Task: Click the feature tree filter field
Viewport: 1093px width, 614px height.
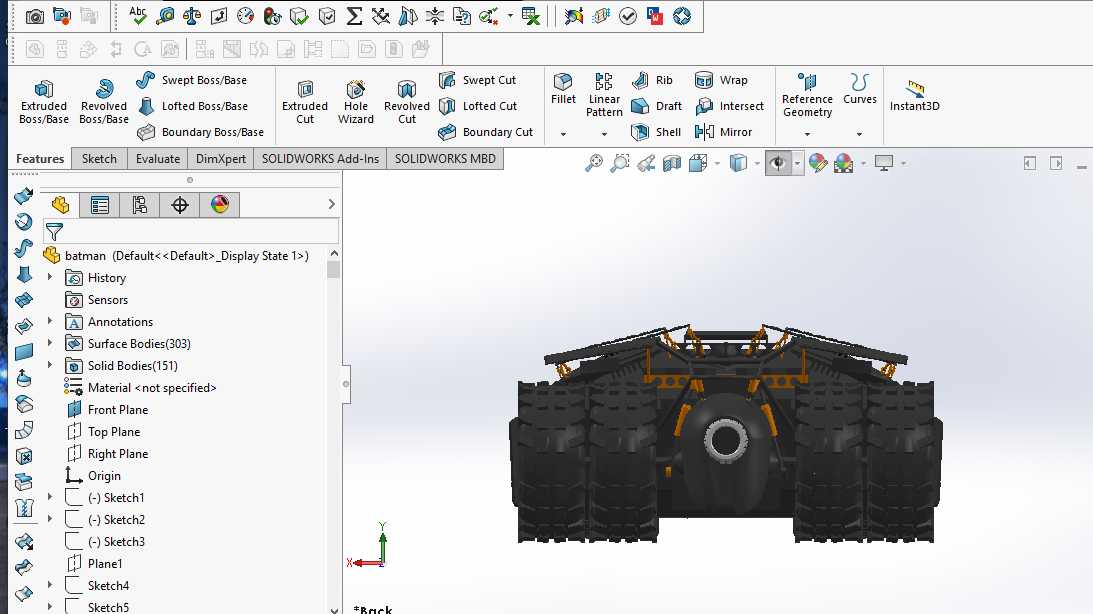Action: [x=191, y=231]
